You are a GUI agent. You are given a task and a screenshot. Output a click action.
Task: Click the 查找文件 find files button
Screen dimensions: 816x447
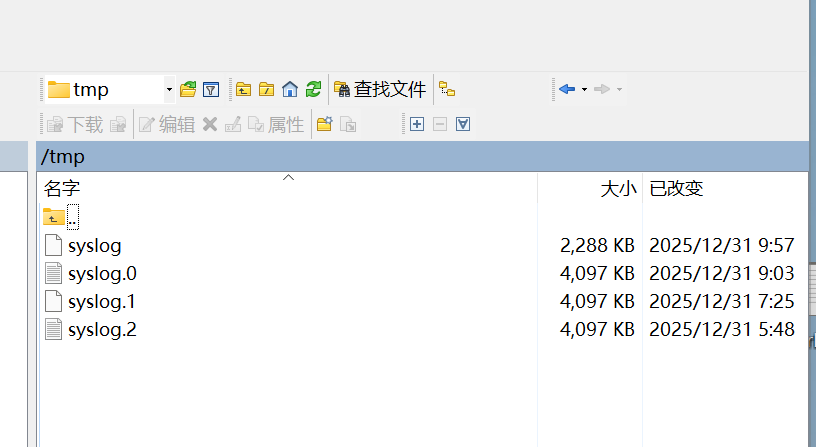tap(380, 90)
